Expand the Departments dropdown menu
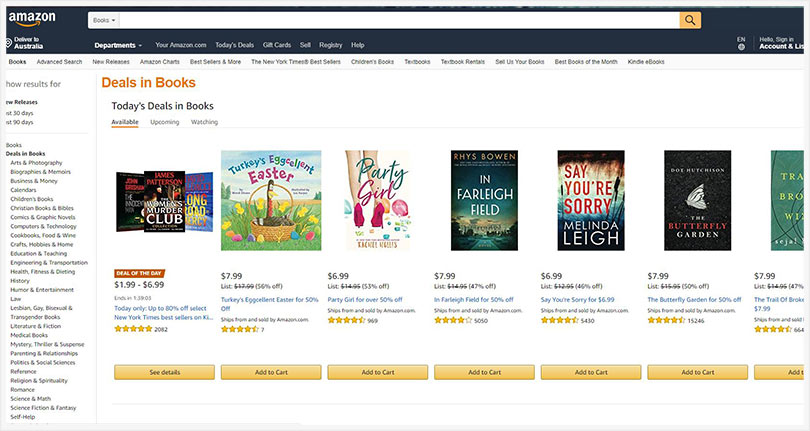The height and width of the screenshot is (431, 810). coord(118,45)
